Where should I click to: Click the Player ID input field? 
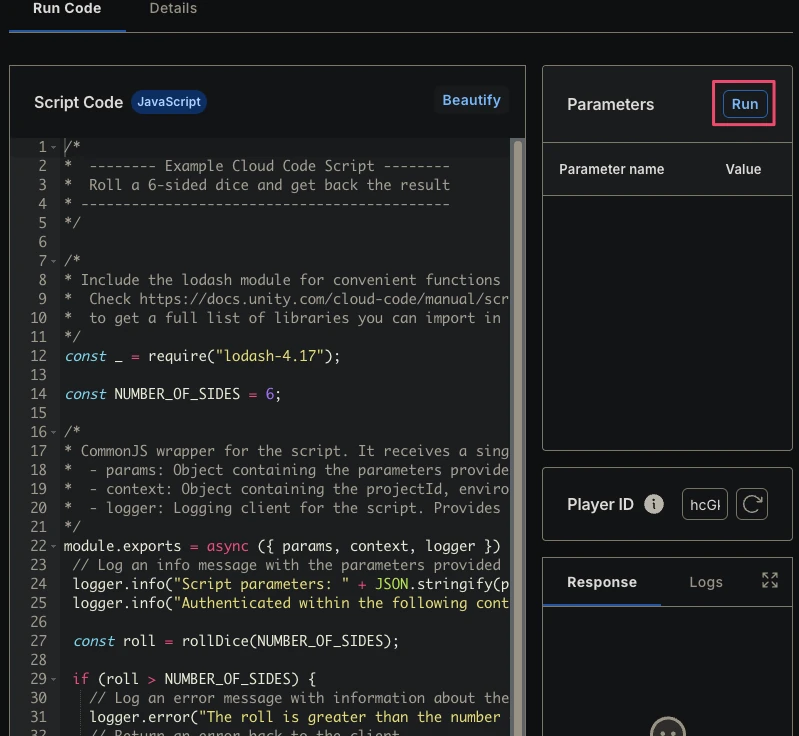point(705,504)
